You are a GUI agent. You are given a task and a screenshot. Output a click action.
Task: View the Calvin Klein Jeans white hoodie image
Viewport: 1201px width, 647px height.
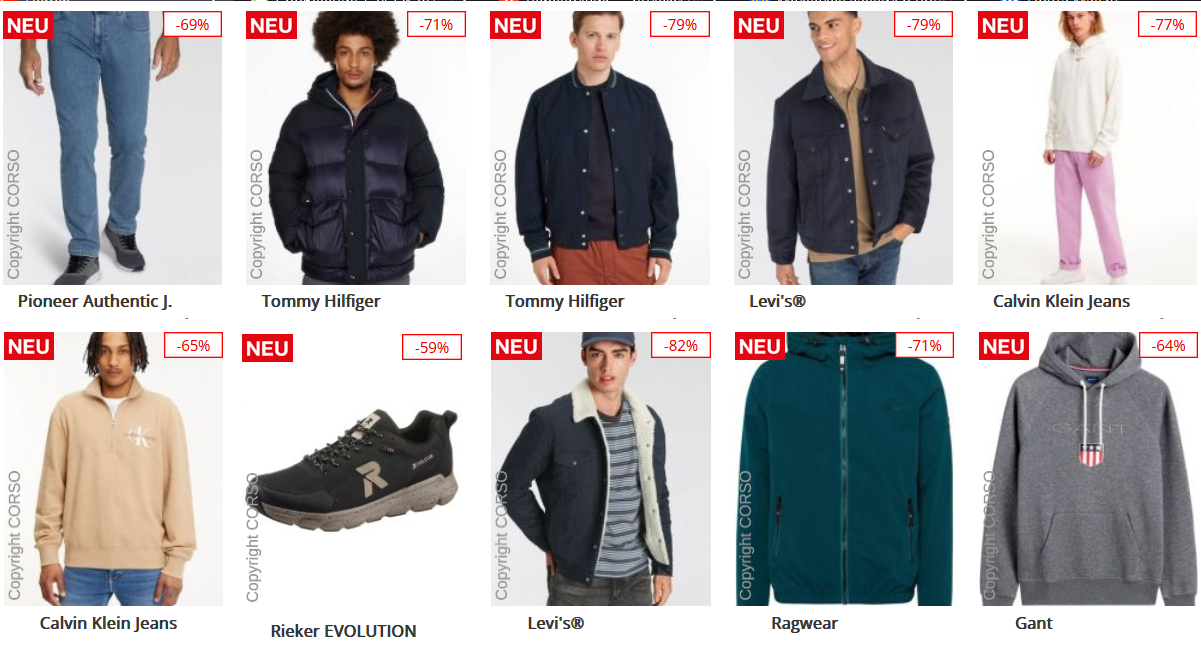[x=1087, y=148]
